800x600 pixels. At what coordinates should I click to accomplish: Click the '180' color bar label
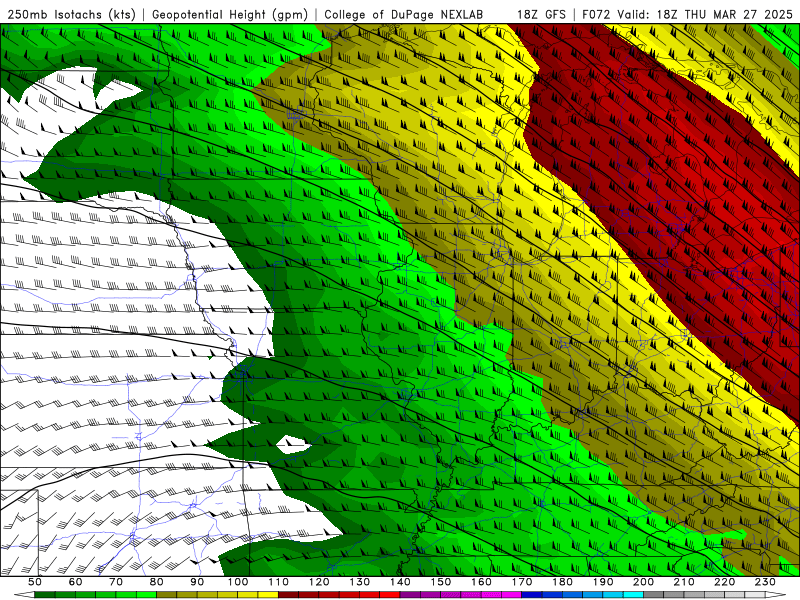pyautogui.click(x=562, y=582)
